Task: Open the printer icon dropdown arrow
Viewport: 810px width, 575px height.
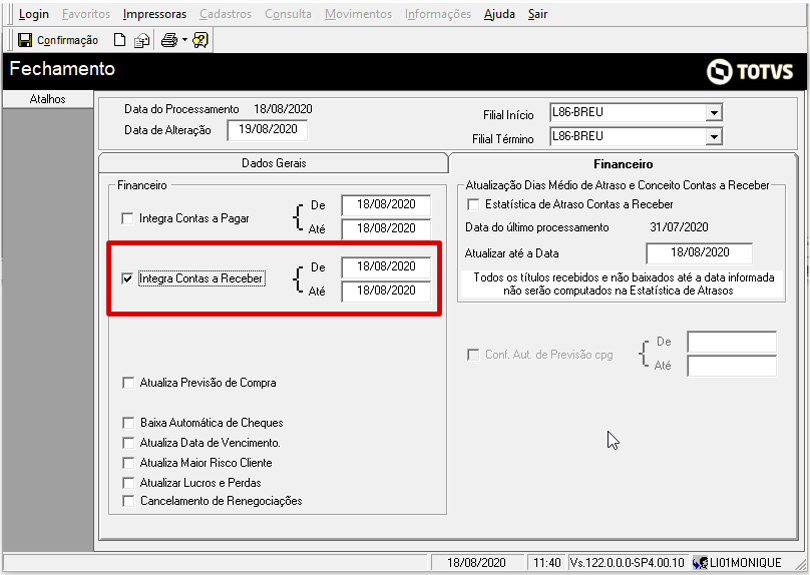Action: tap(184, 40)
